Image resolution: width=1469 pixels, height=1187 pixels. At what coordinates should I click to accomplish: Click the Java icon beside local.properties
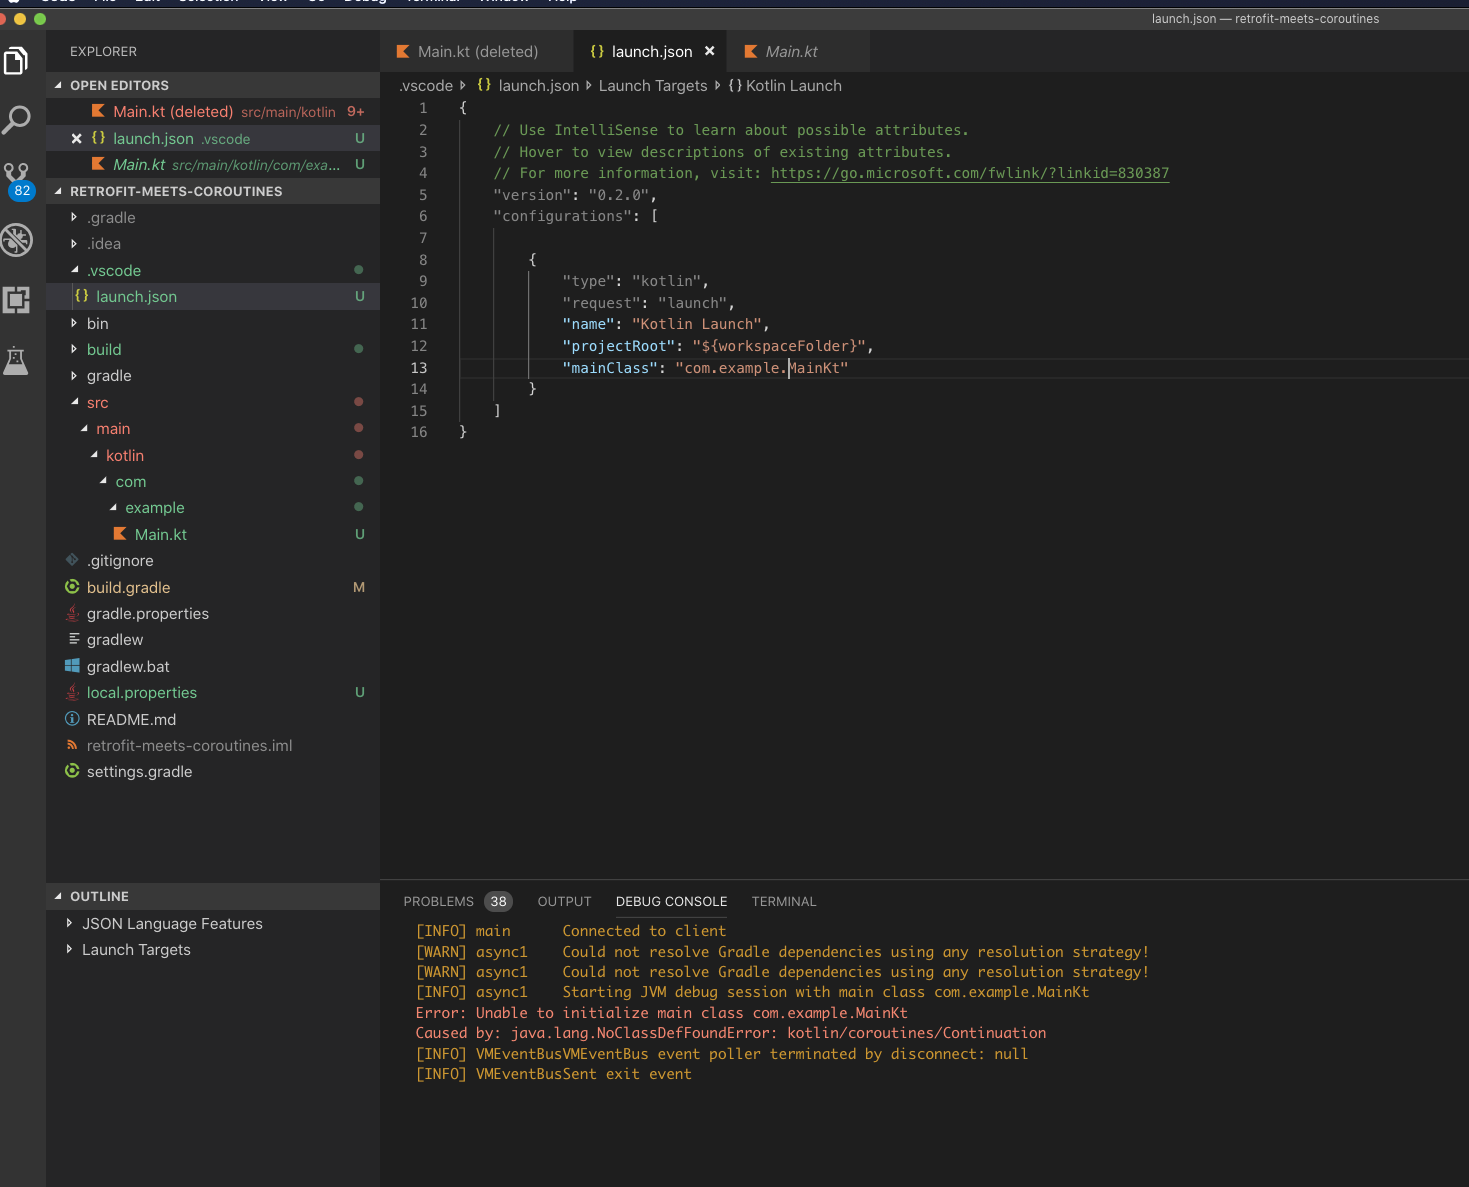click(72, 692)
